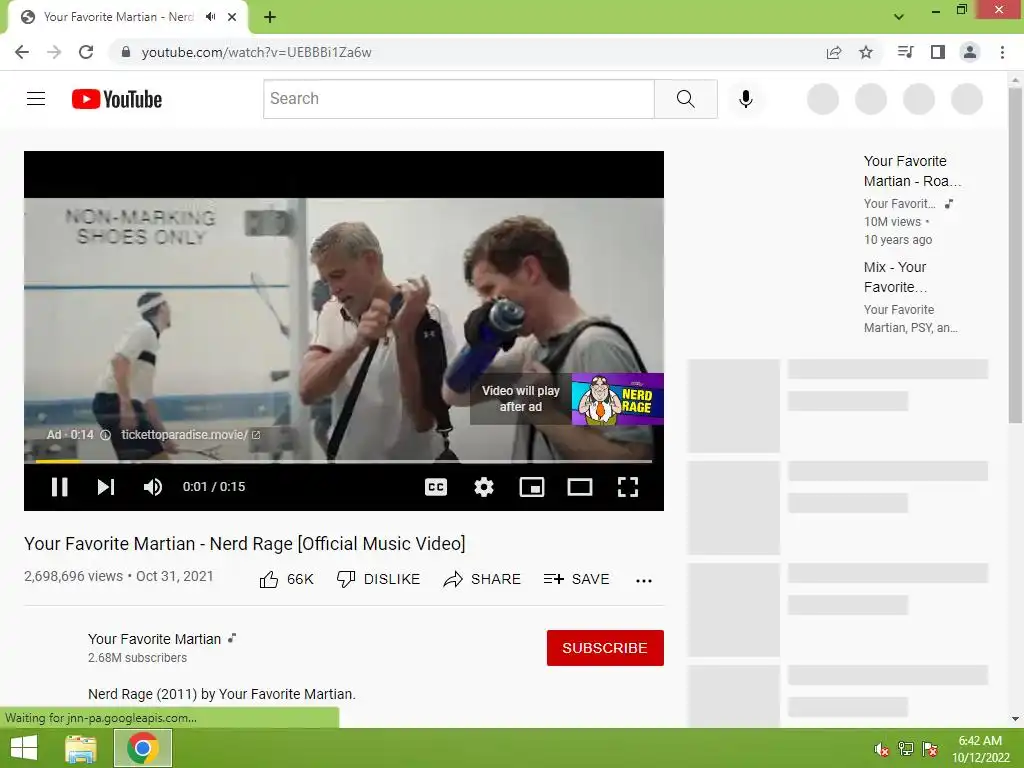The width and height of the screenshot is (1024, 768).
Task: Share the video
Action: (482, 579)
